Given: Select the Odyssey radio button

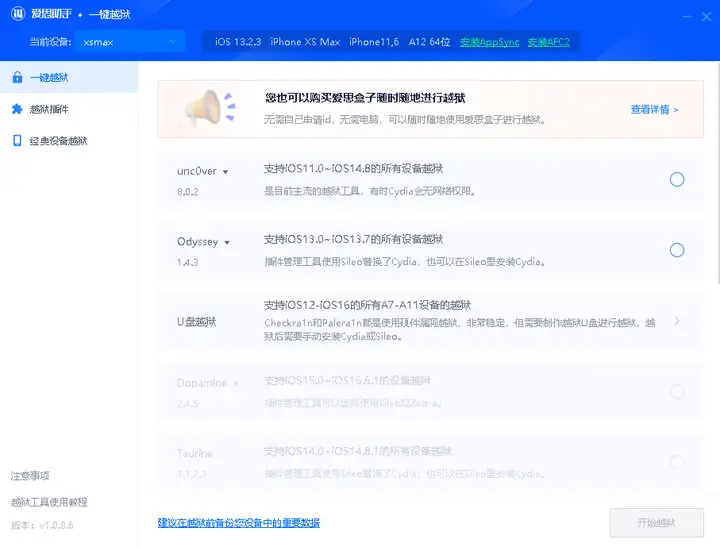Looking at the screenshot, I should 677,250.
